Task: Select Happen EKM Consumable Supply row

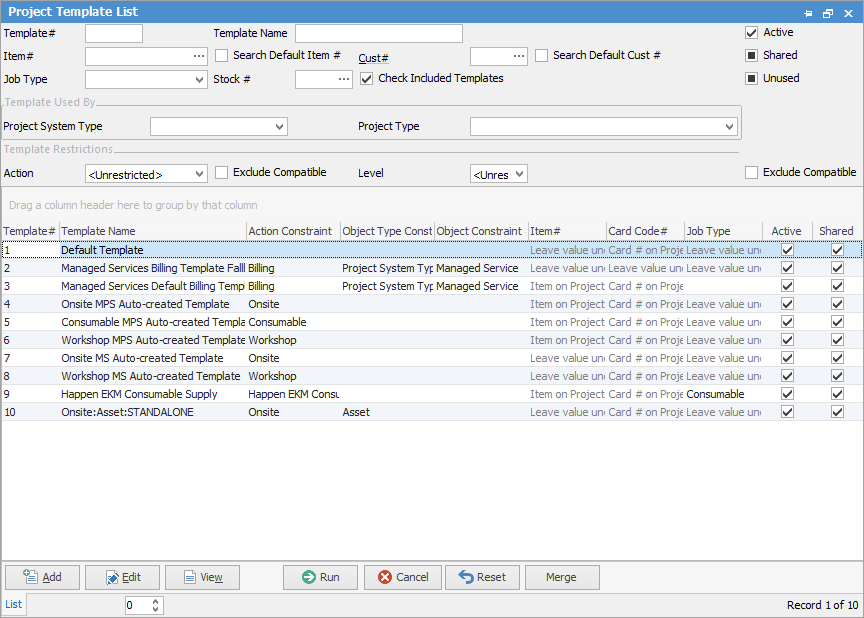Action: click(432, 394)
